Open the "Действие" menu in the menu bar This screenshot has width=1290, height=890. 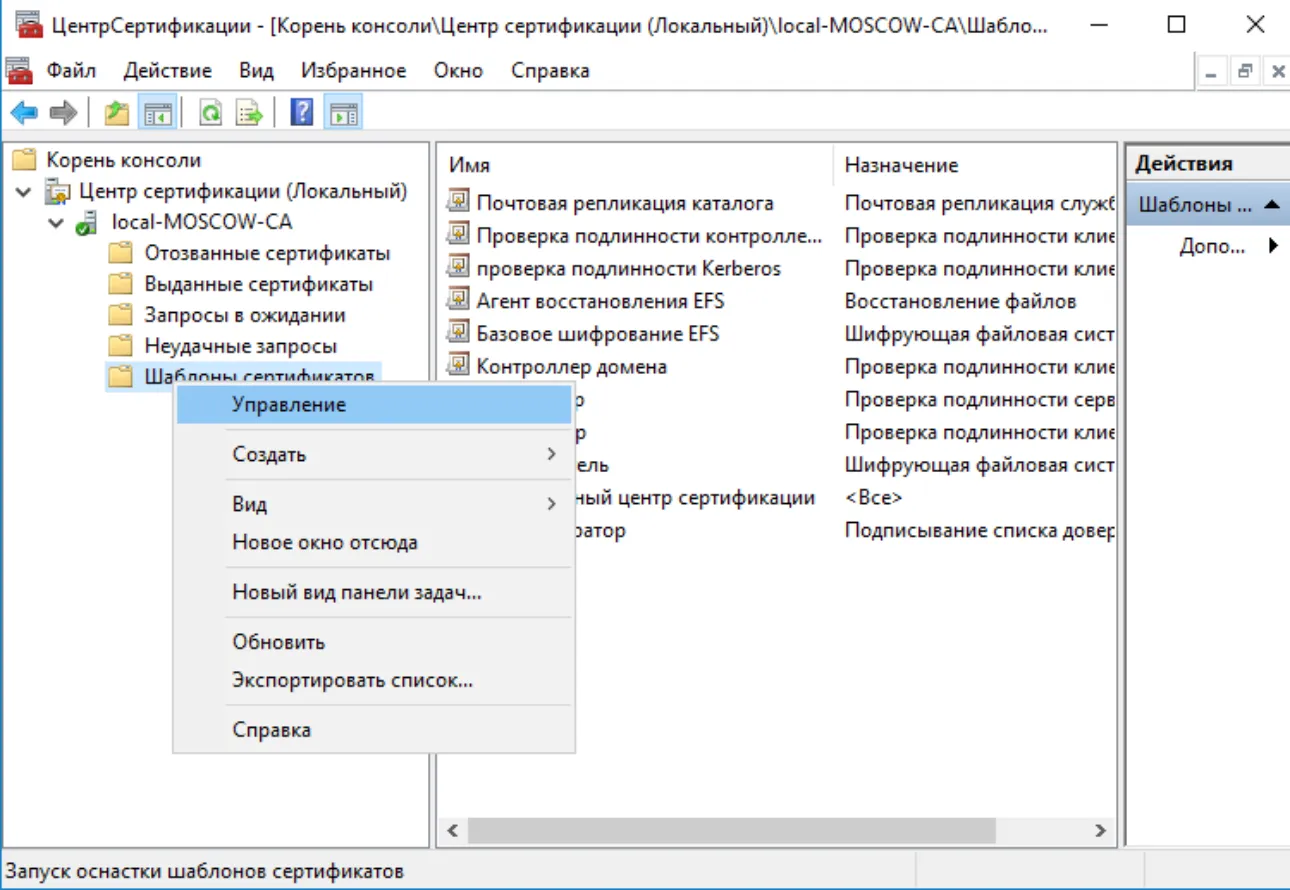(x=168, y=71)
